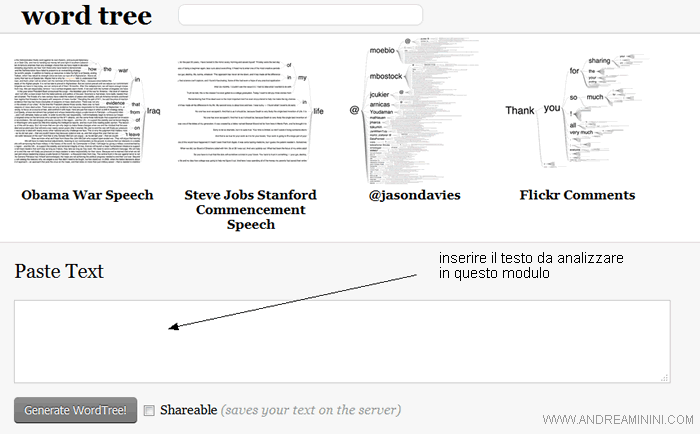Click the word tree logo
This screenshot has height=434, width=700.
click(86, 16)
